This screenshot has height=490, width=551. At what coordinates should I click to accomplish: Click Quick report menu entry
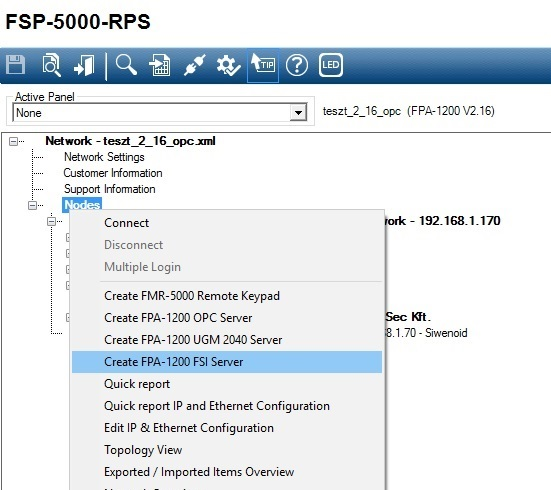[x=227, y=384]
